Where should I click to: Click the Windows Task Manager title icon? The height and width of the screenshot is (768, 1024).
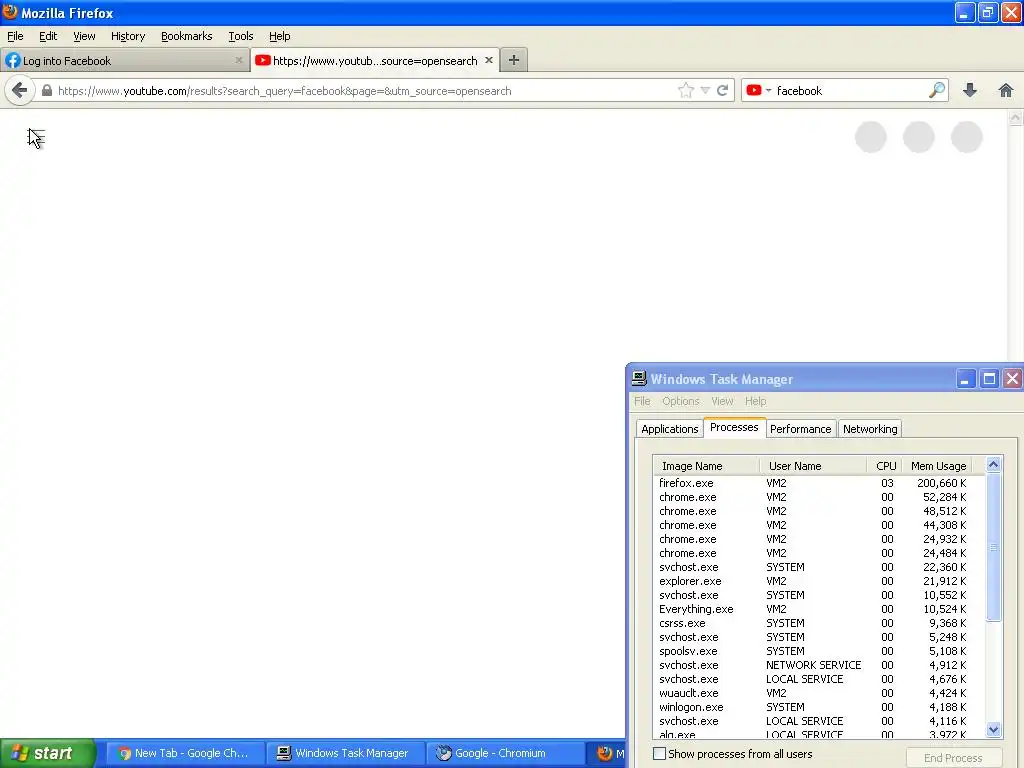tap(639, 379)
